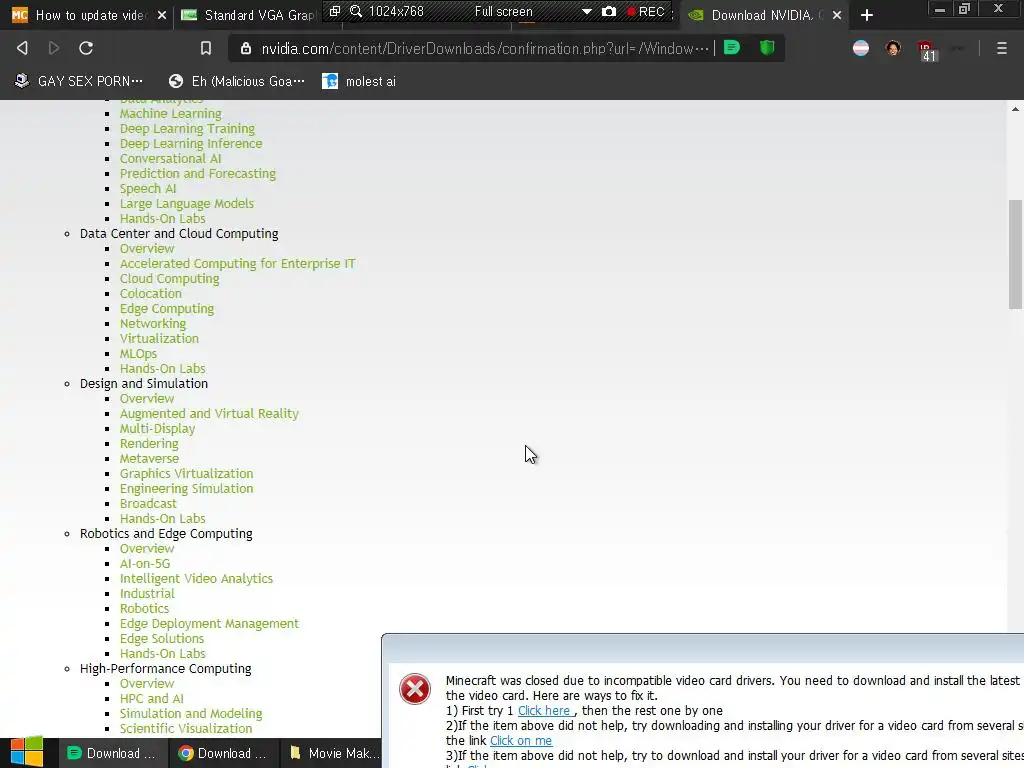This screenshot has width=1024, height=768.
Task: Bookmark this page with the bookmark icon
Action: pyautogui.click(x=206, y=48)
